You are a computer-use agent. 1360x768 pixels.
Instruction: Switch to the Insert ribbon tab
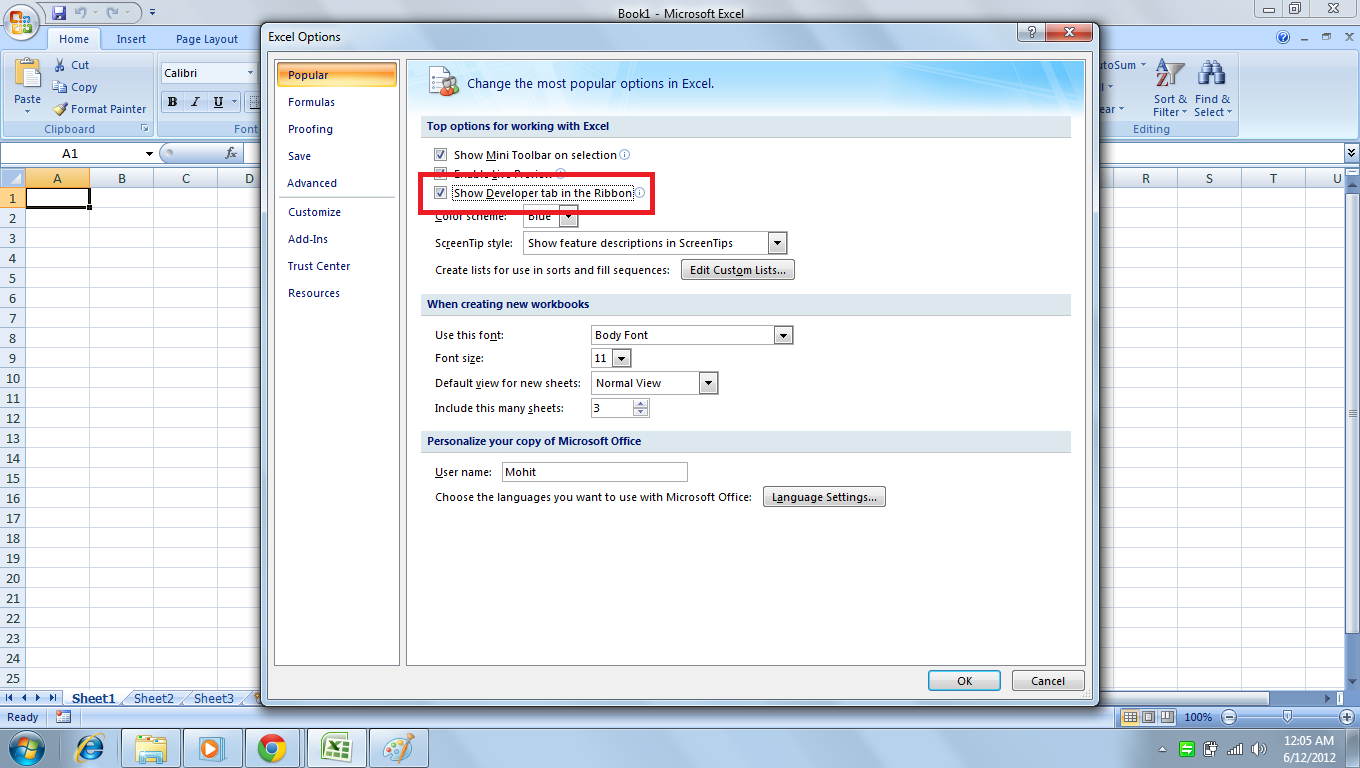coord(131,39)
